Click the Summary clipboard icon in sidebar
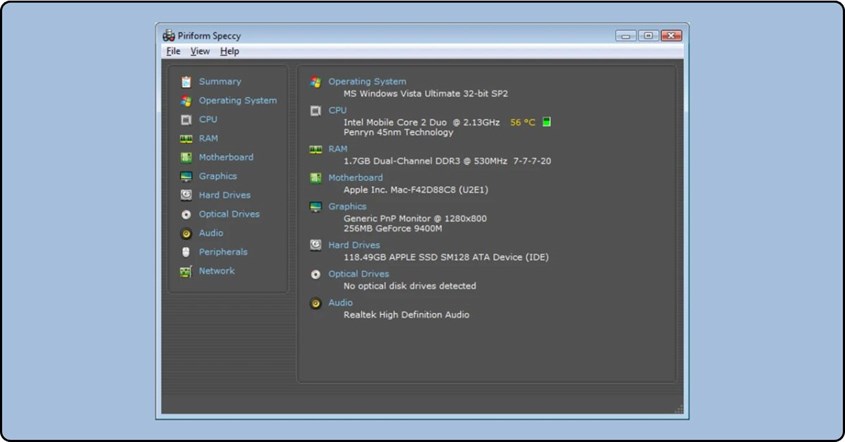This screenshot has height=442, width=845. pyautogui.click(x=186, y=82)
